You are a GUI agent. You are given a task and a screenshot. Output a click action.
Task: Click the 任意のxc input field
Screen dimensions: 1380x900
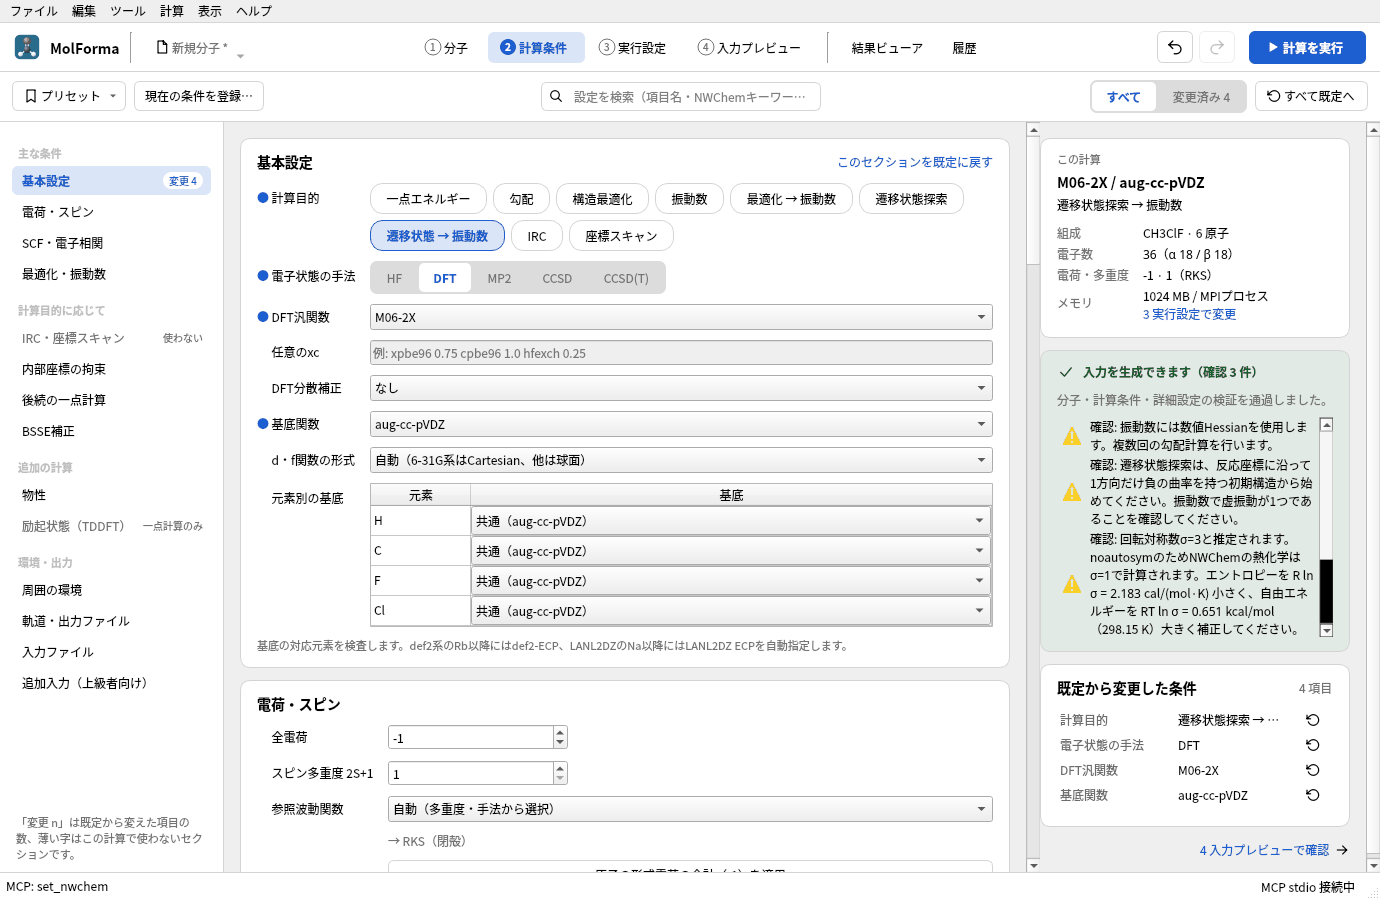tap(681, 353)
